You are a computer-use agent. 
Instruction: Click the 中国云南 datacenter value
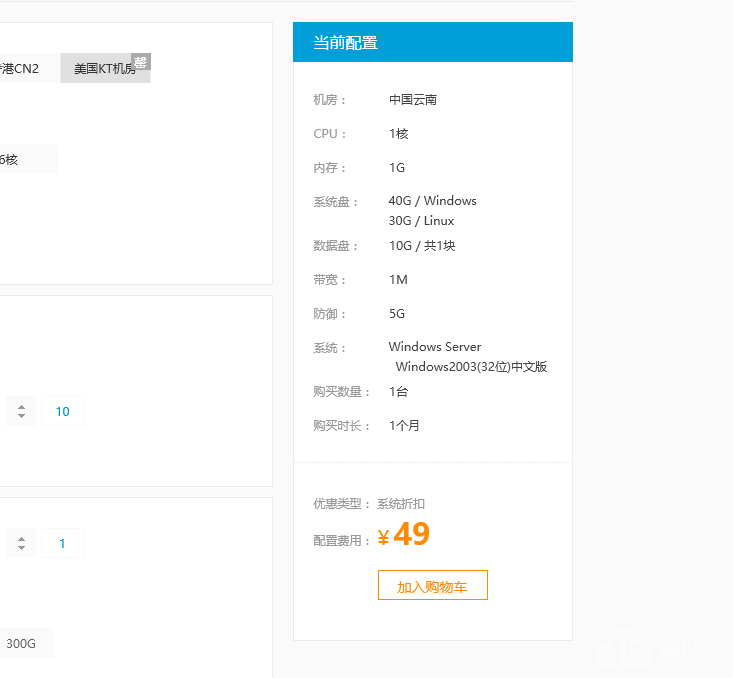pos(412,100)
